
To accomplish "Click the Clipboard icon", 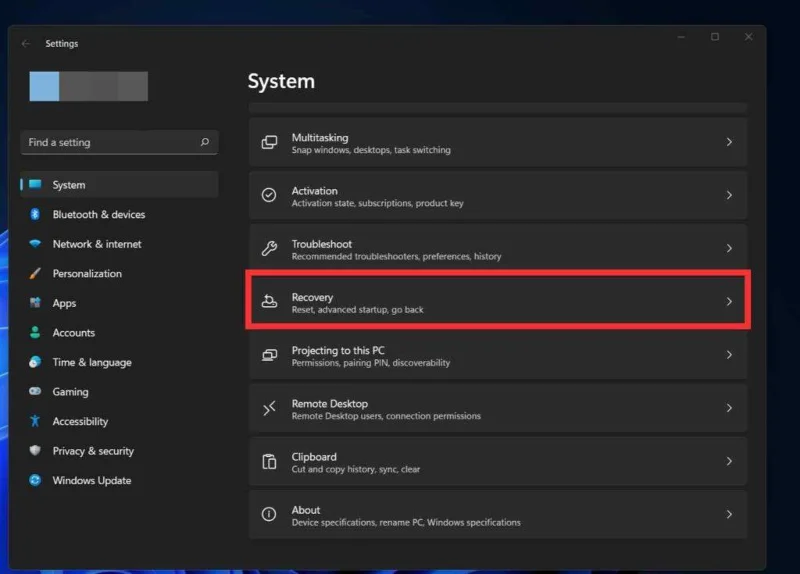I will 269,461.
